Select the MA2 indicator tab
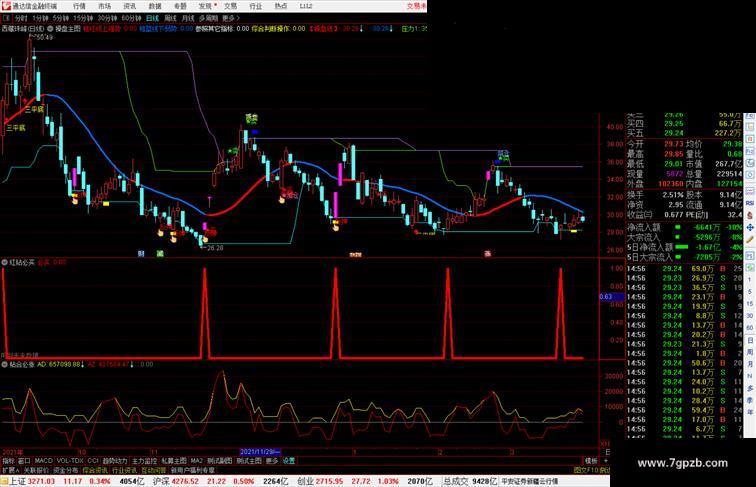Screen dimensions: 756x487 (x=196, y=461)
